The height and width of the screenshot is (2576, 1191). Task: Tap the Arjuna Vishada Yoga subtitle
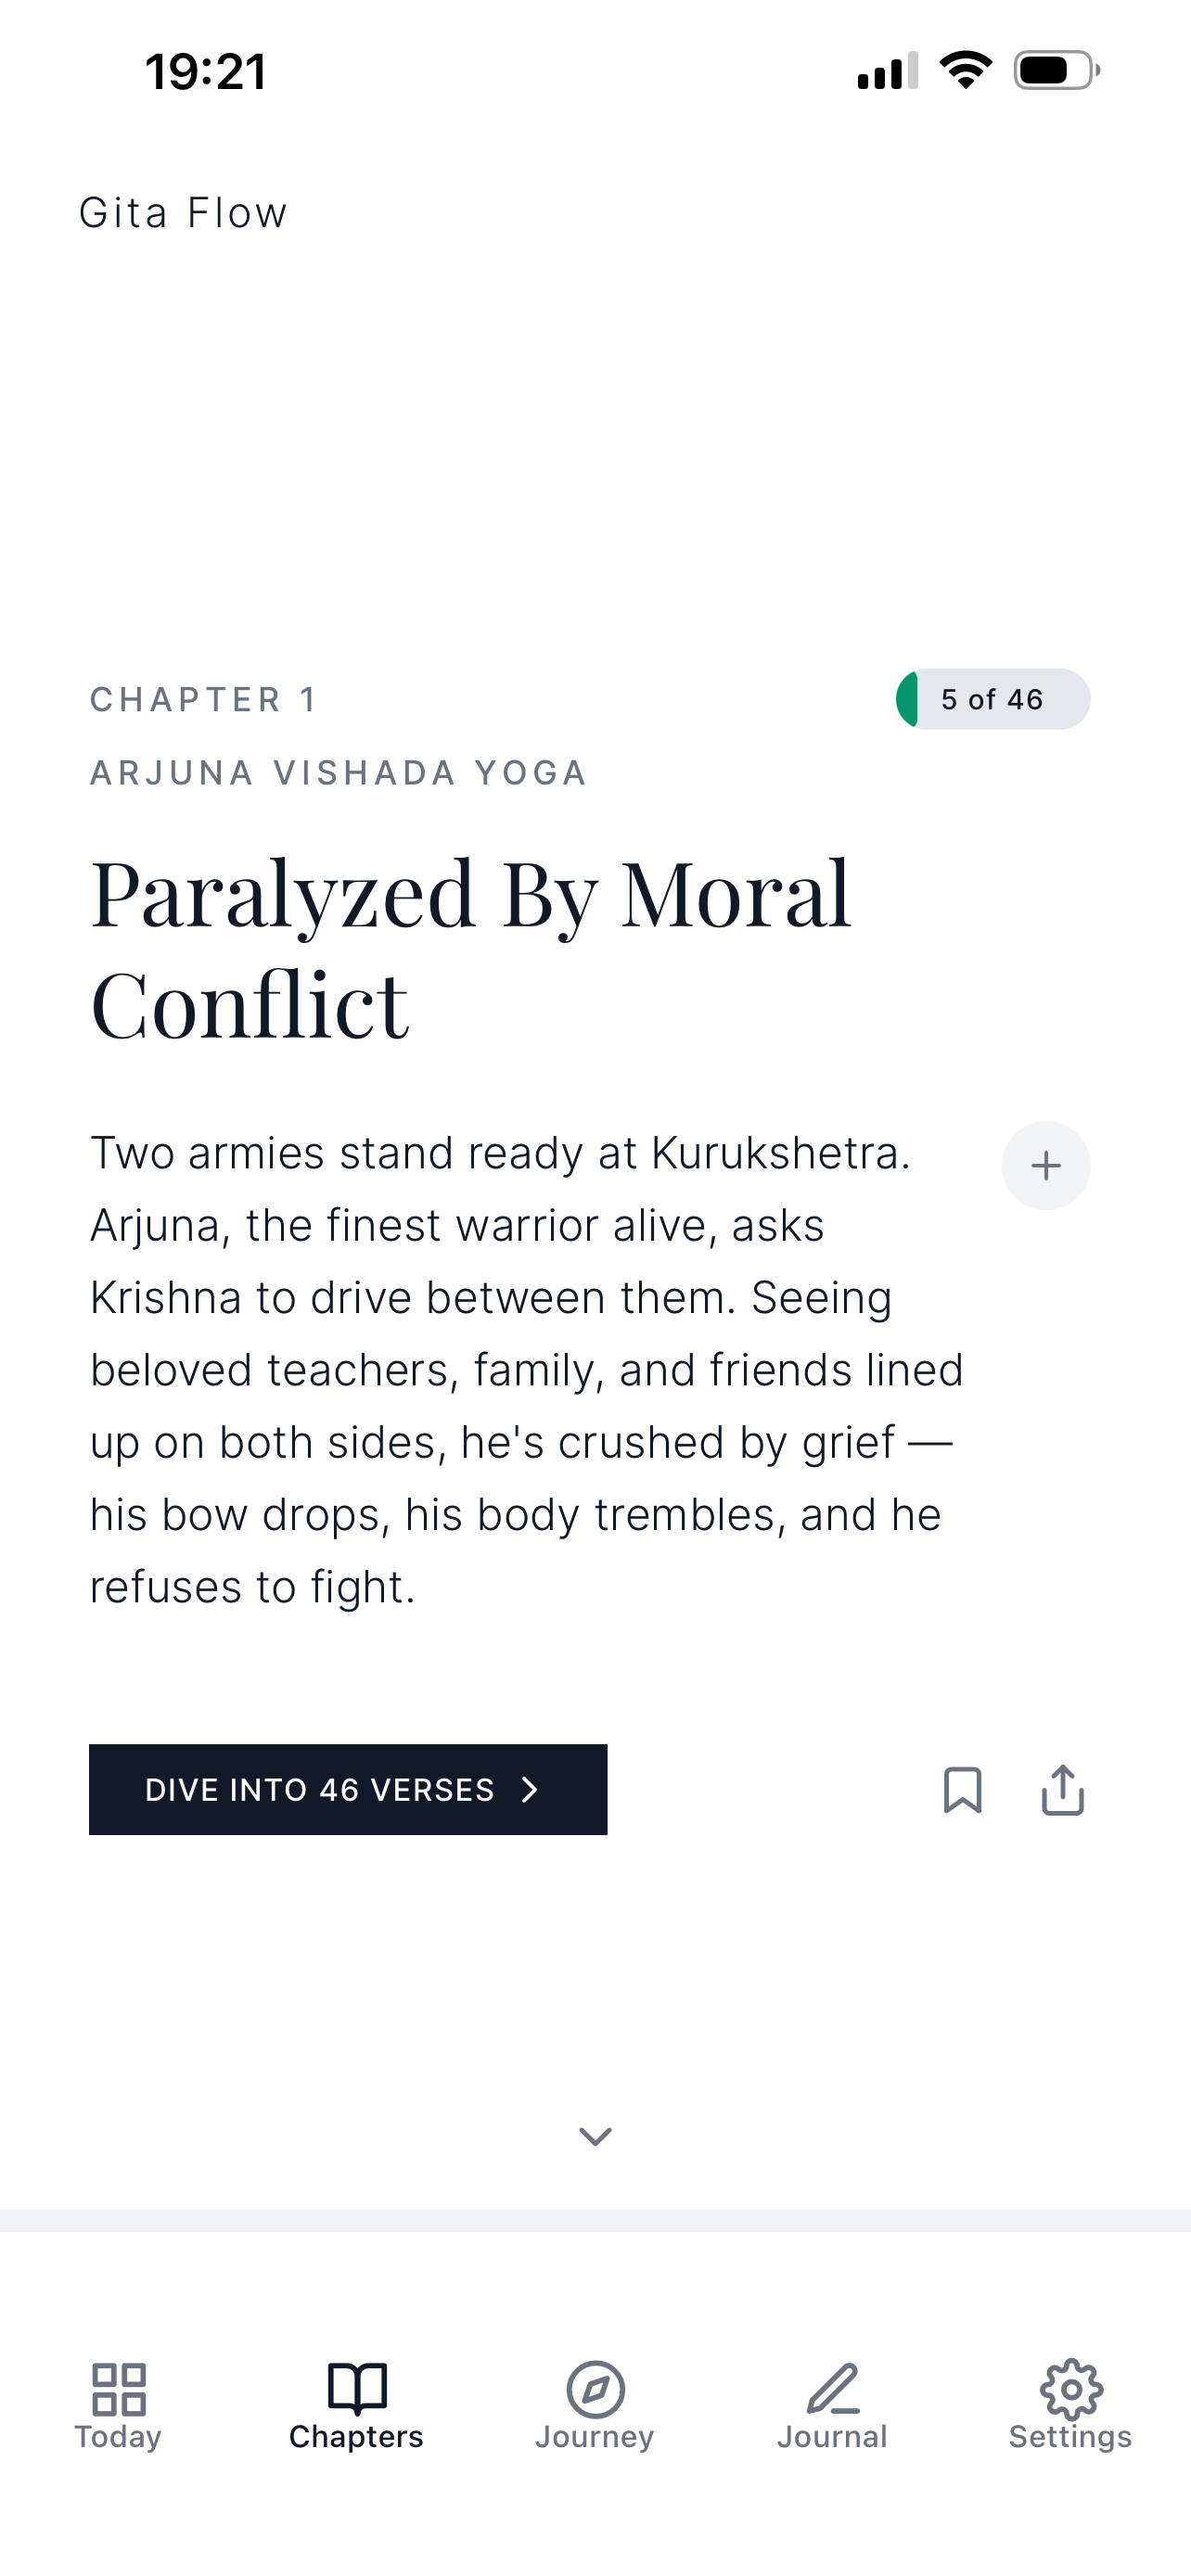pyautogui.click(x=338, y=773)
